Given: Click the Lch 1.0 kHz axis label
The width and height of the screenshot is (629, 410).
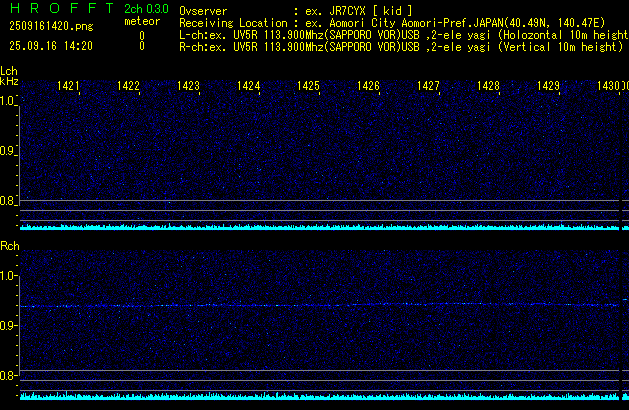Looking at the screenshot, I should coord(8,101).
